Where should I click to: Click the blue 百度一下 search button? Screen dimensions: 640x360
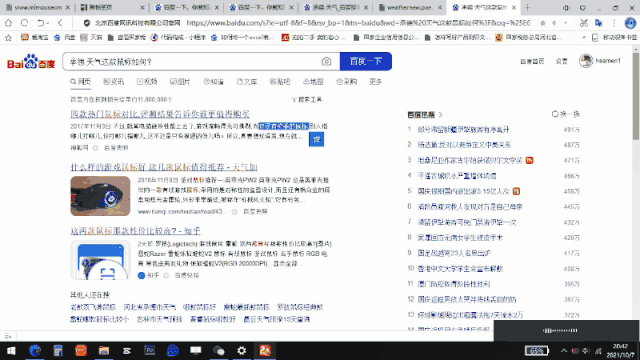pos(366,61)
